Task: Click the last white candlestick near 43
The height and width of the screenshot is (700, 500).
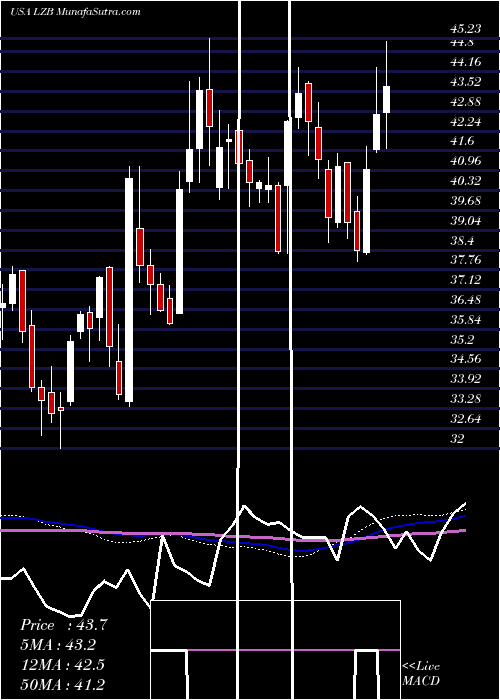Action: [387, 99]
